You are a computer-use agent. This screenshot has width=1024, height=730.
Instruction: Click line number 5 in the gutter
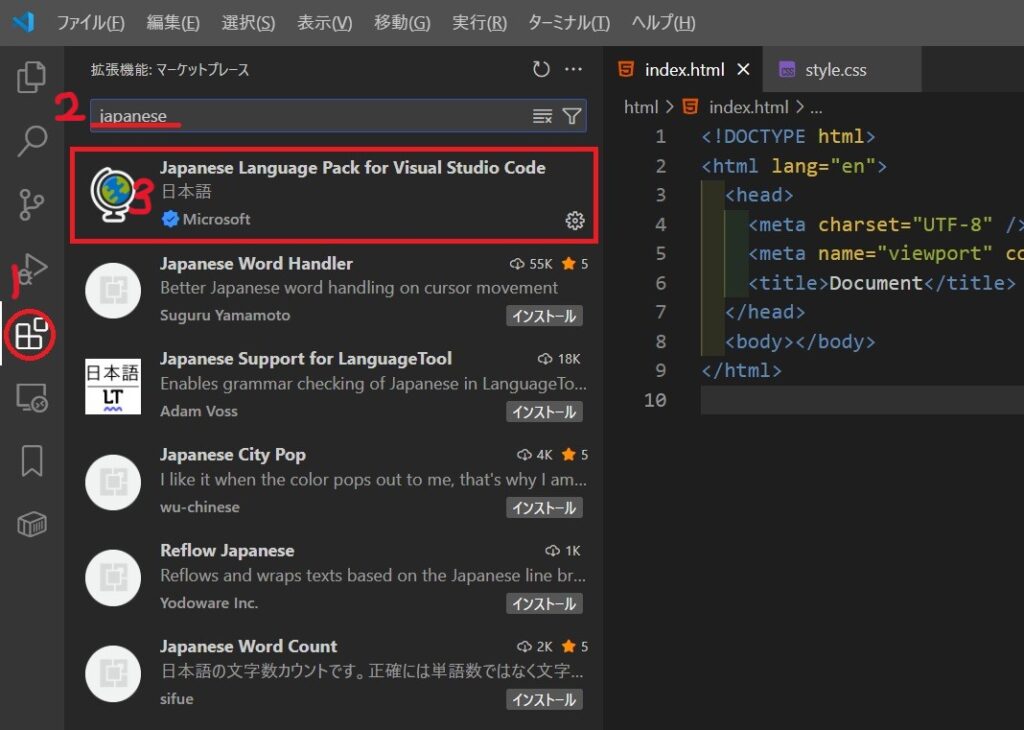(661, 253)
